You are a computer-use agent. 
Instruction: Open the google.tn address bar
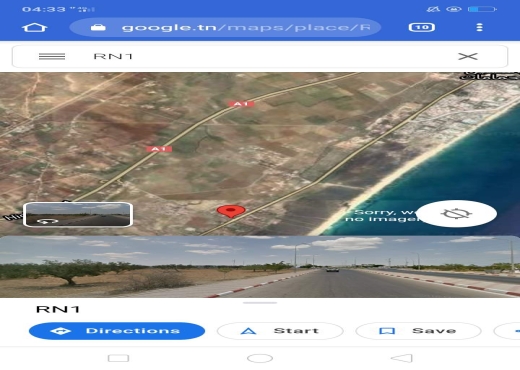[225, 27]
